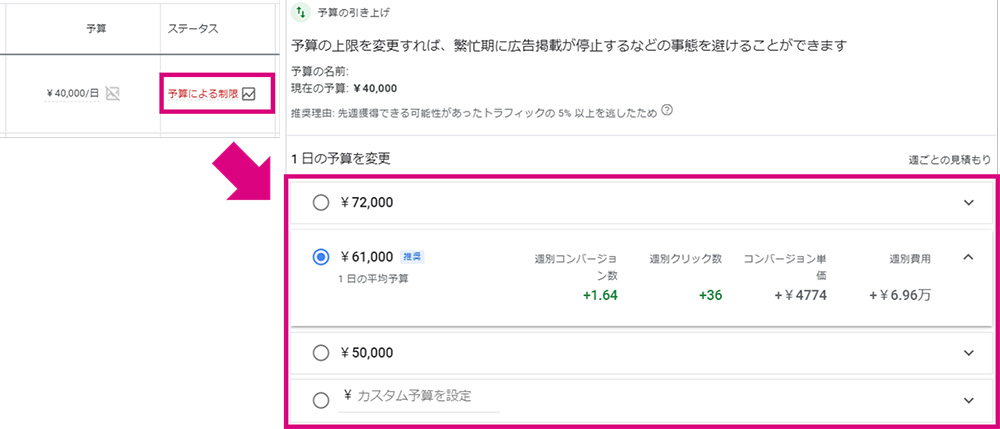The image size is (1000, 429).
Task: Select the ¥72,000 radio button
Action: (321, 203)
